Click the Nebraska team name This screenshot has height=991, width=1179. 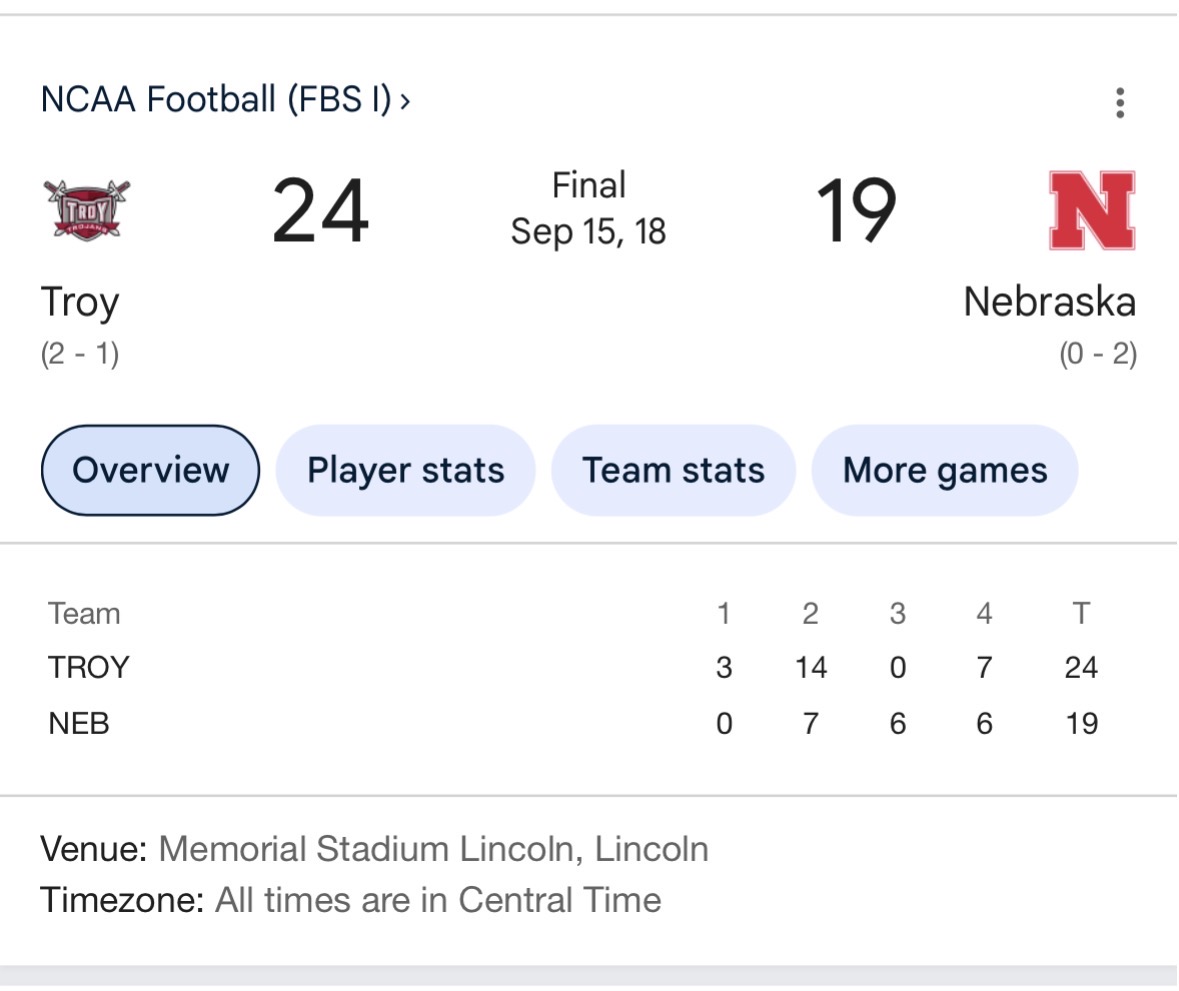coord(1049,302)
